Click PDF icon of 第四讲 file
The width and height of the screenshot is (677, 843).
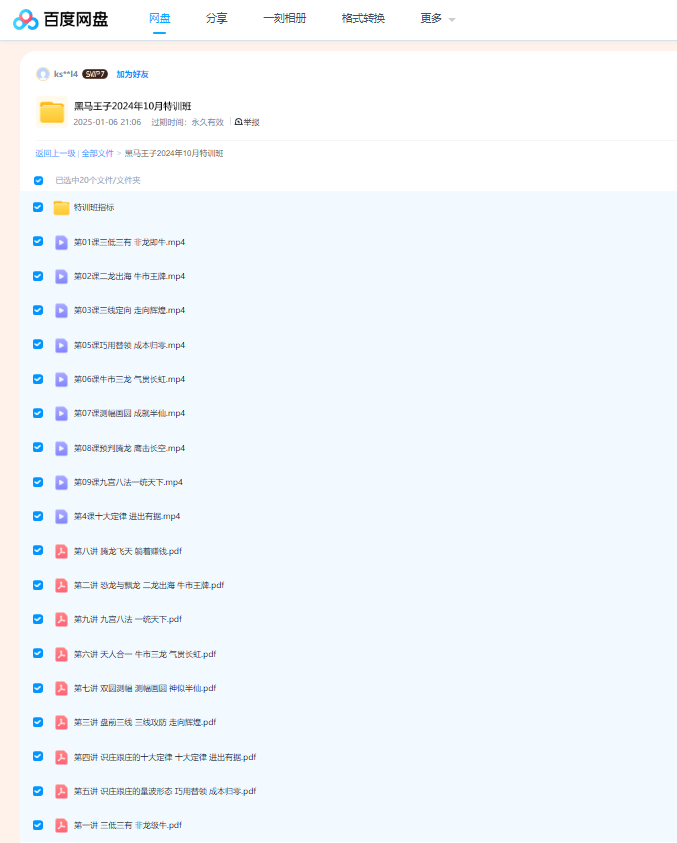click(x=61, y=758)
